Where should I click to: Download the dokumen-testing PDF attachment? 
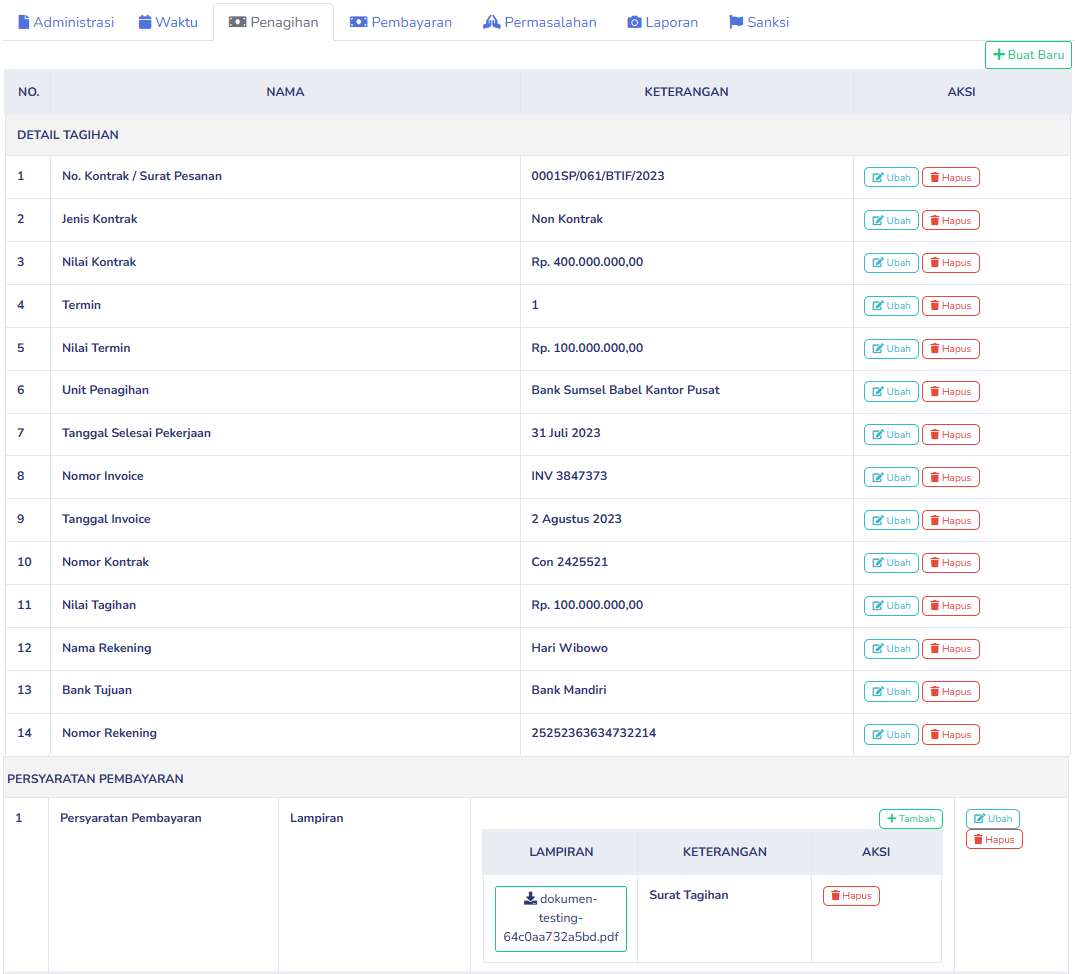coord(561,918)
